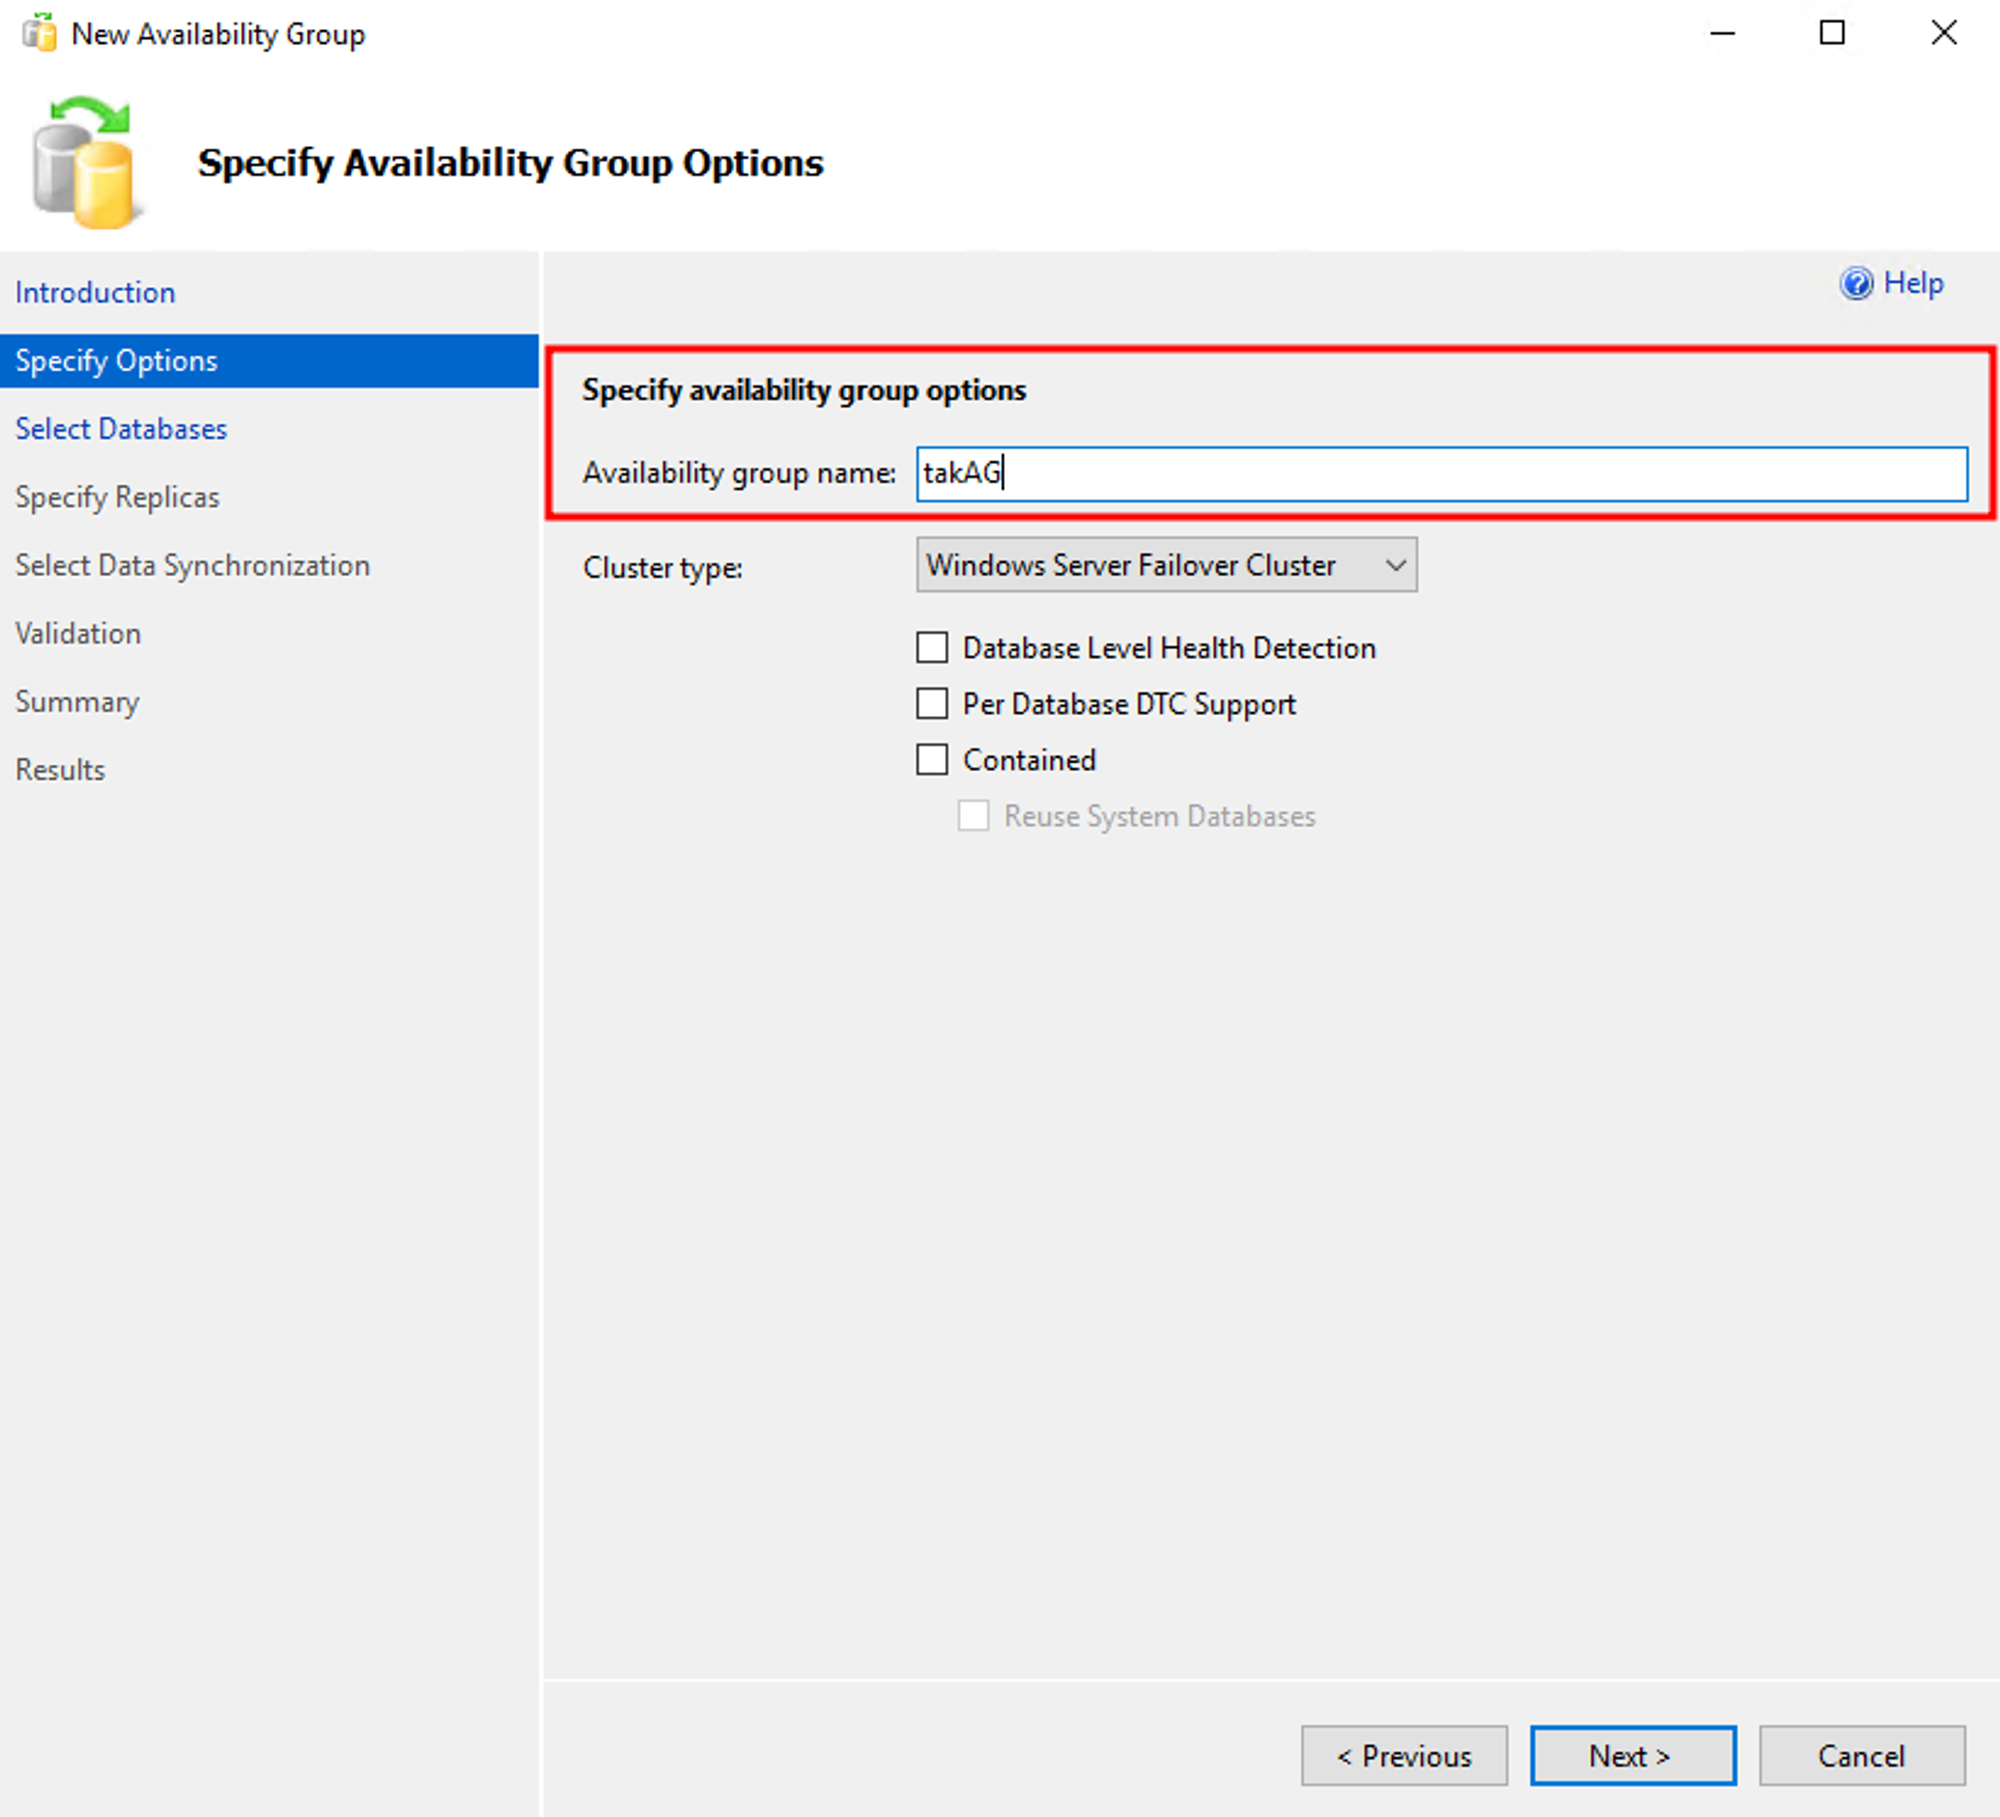
Task: Tick the Contained checkbox
Action: click(932, 760)
